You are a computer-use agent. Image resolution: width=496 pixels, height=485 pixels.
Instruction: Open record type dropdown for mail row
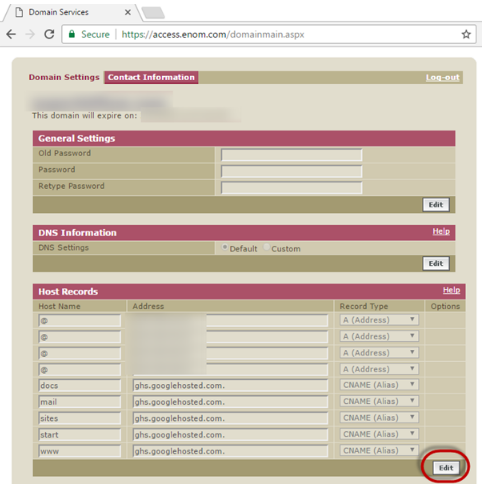(x=379, y=401)
